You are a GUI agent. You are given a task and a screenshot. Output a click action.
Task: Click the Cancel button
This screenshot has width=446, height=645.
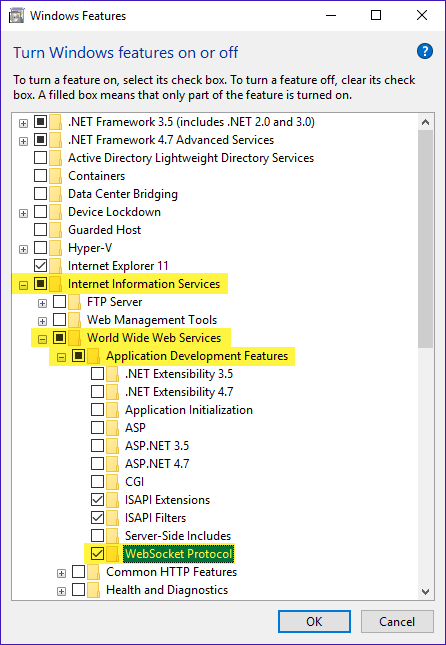pyautogui.click(x=397, y=621)
